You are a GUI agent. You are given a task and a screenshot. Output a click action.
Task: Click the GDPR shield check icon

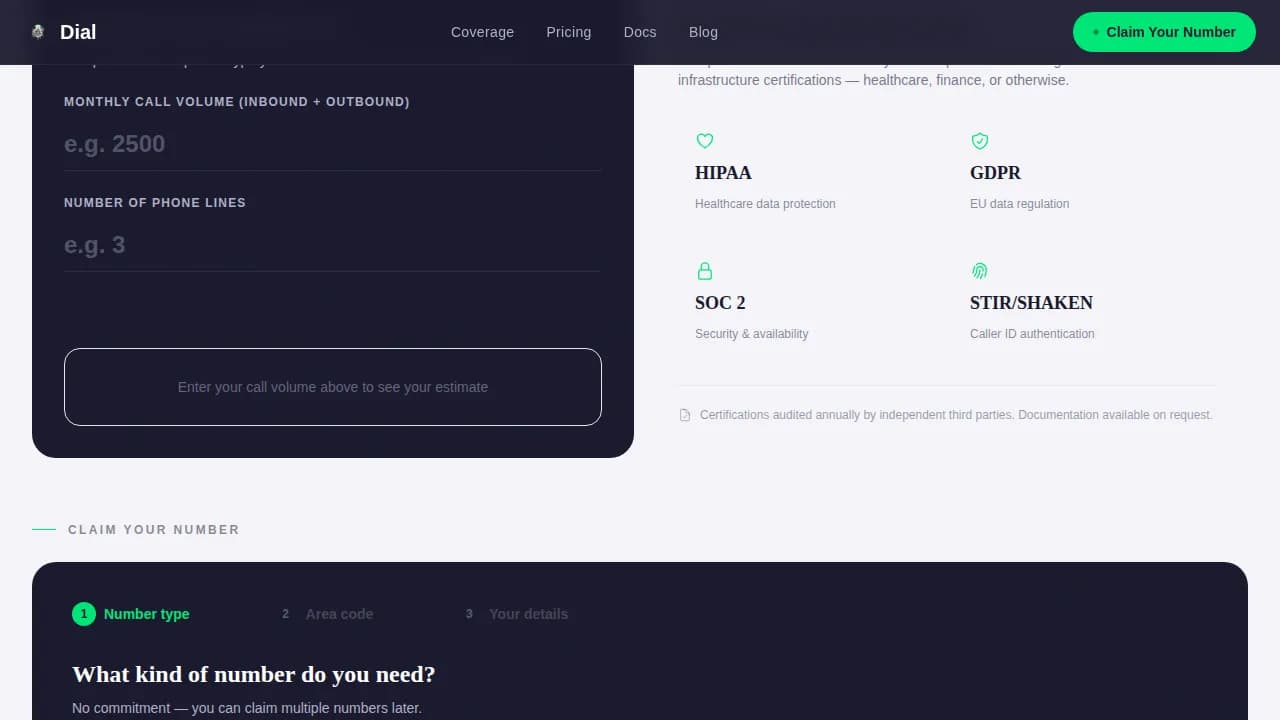click(980, 141)
